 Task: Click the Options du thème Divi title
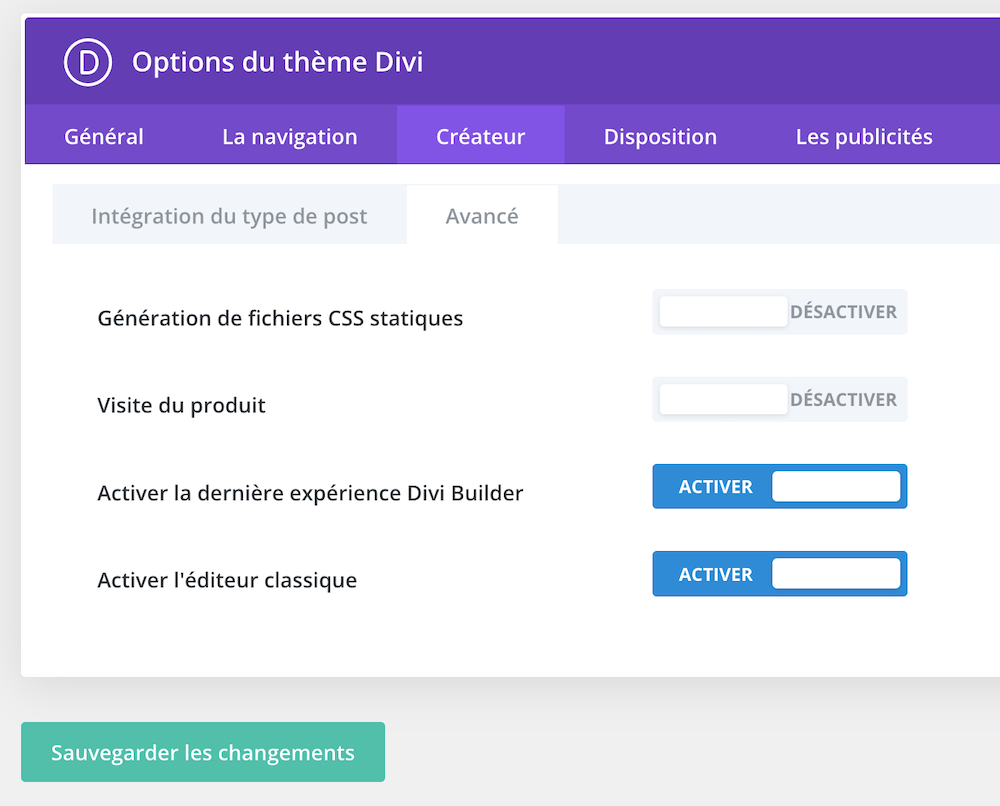pos(277,62)
